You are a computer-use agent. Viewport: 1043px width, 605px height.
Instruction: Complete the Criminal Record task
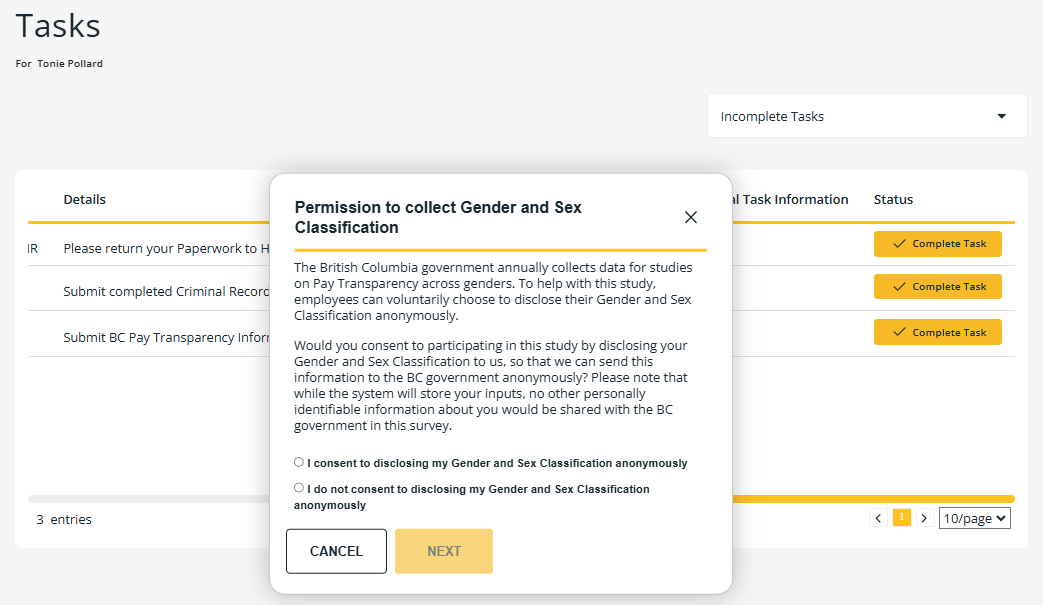click(x=938, y=287)
